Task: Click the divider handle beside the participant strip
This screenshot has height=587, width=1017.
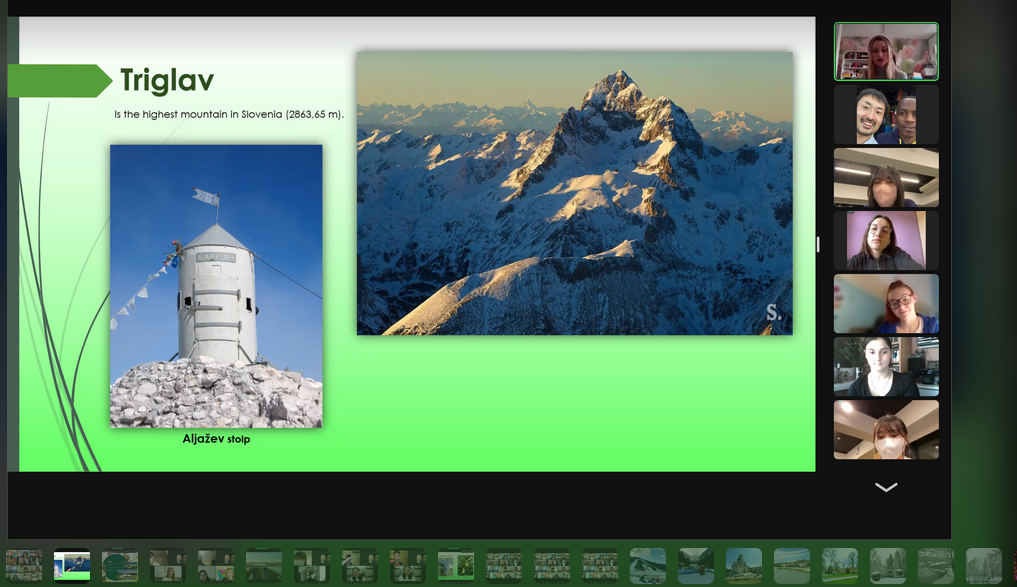Action: (818, 245)
